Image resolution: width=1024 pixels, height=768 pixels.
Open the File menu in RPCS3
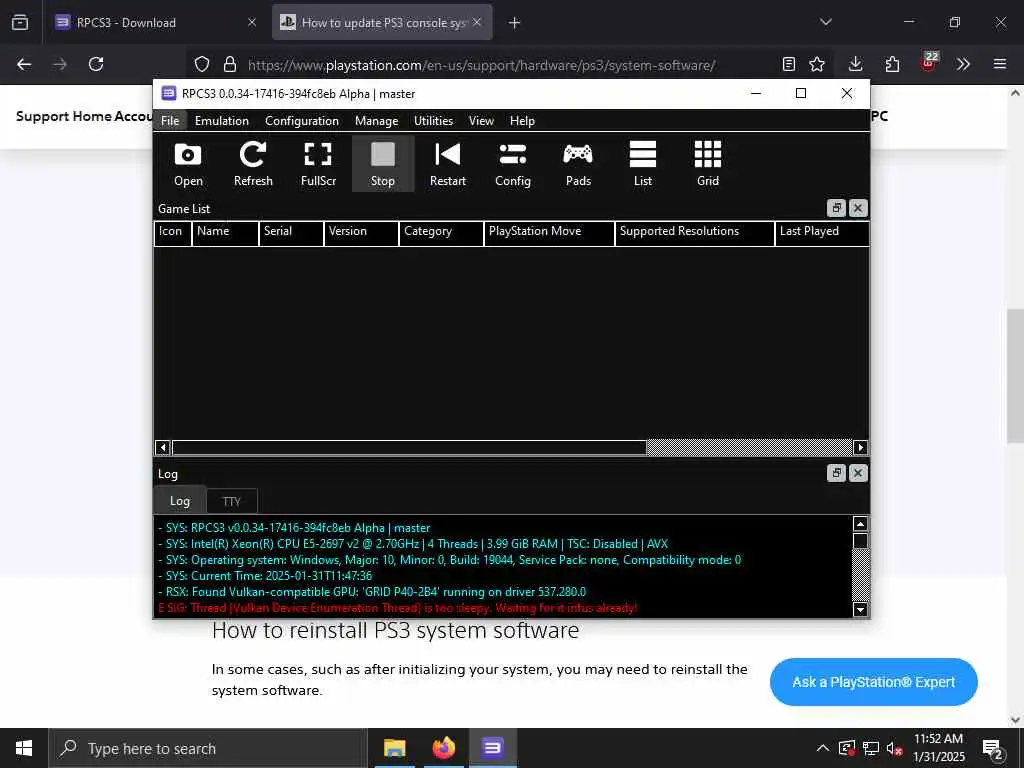(x=170, y=121)
